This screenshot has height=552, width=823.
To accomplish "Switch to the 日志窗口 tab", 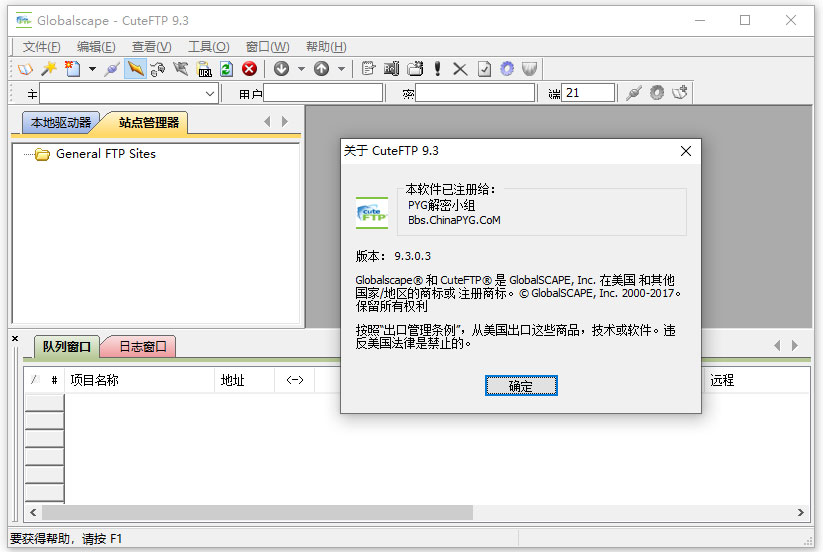I will click(142, 347).
